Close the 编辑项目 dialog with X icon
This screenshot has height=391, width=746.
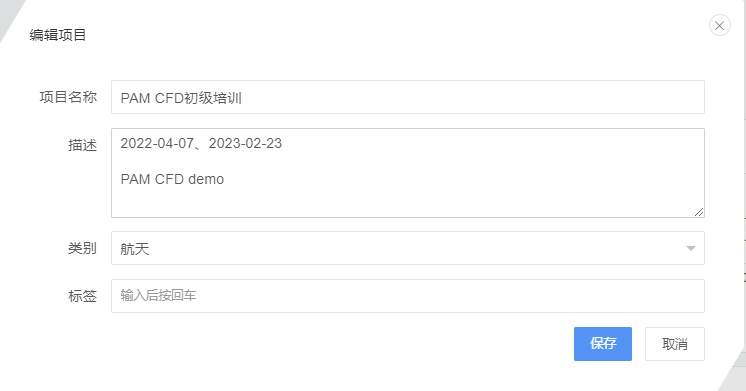pos(719,25)
